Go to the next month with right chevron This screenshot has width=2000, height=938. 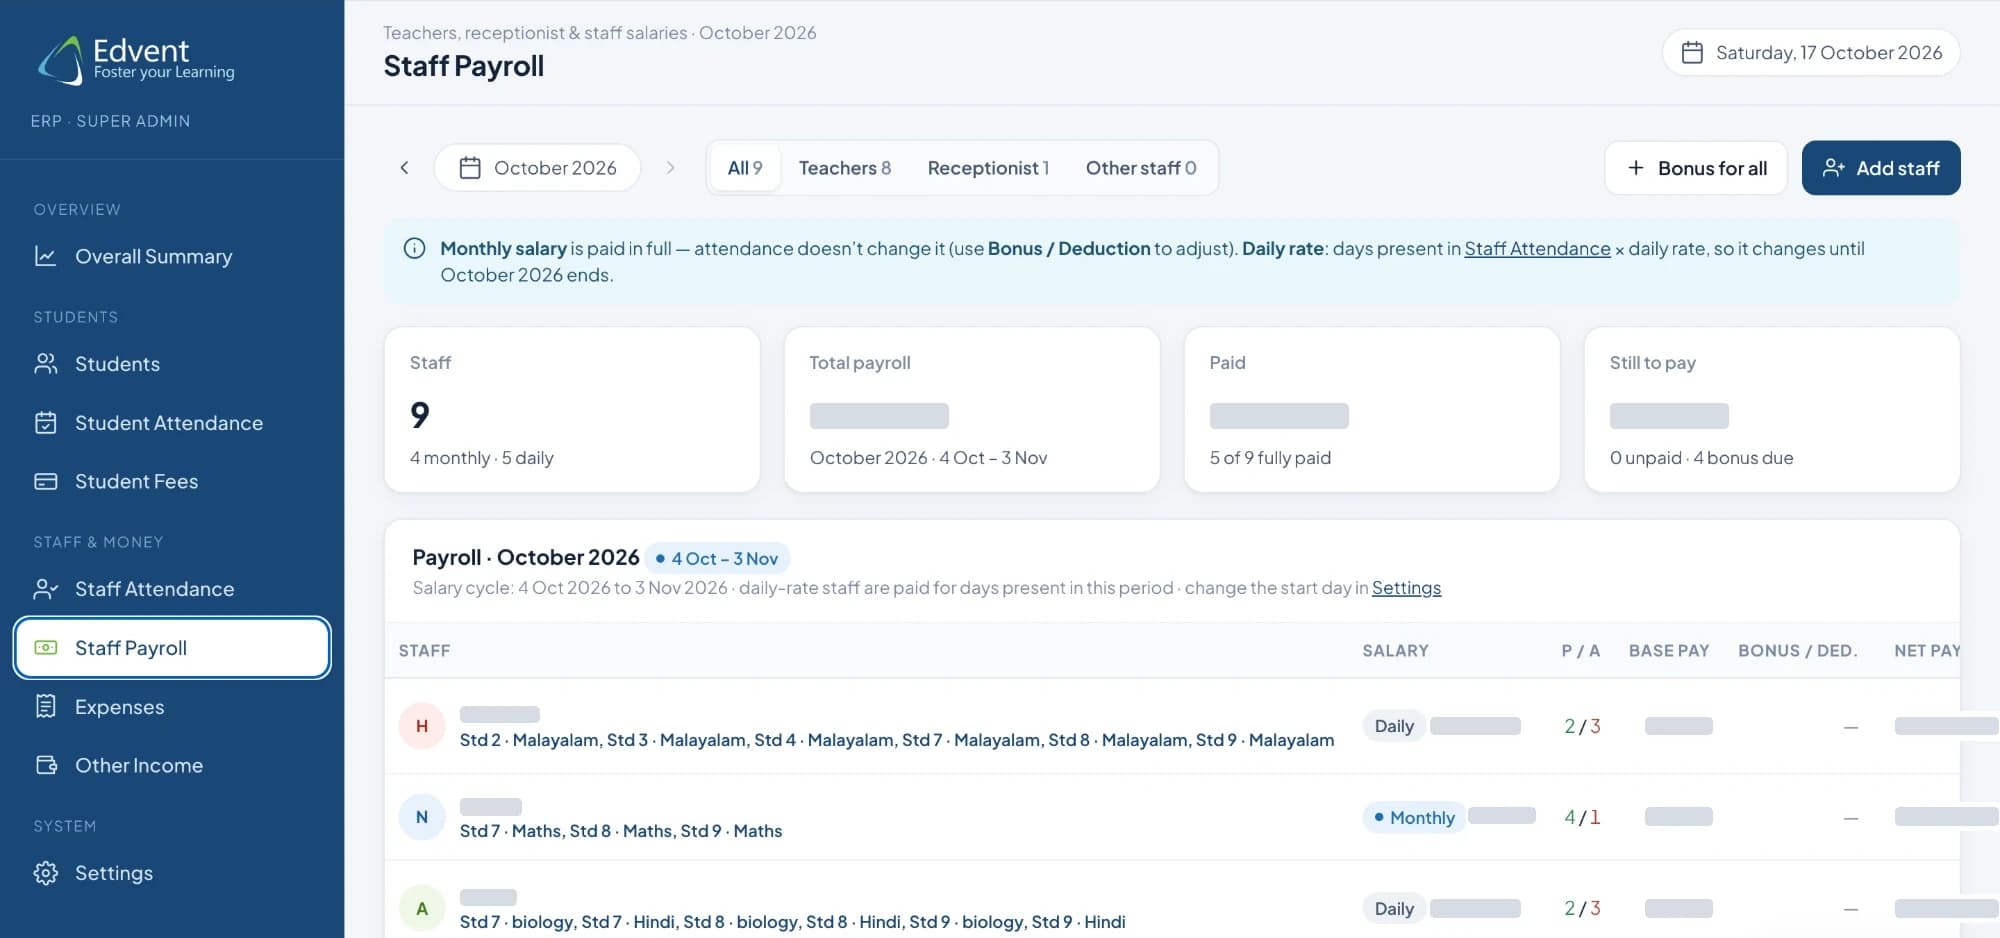coord(670,168)
